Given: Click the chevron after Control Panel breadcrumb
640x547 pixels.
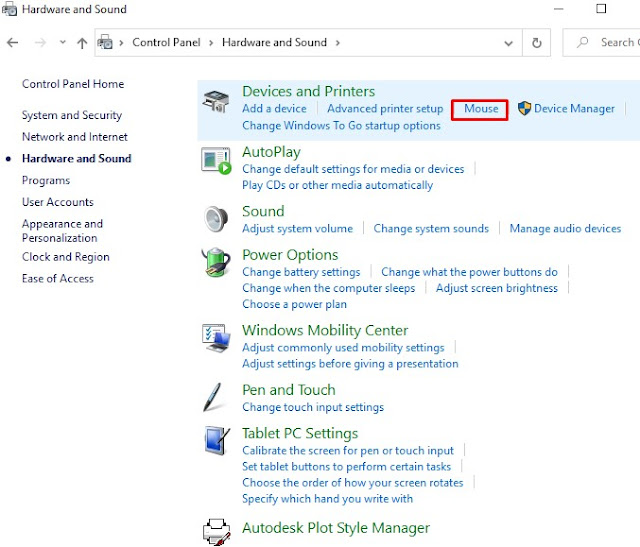Looking at the screenshot, I should [211, 43].
